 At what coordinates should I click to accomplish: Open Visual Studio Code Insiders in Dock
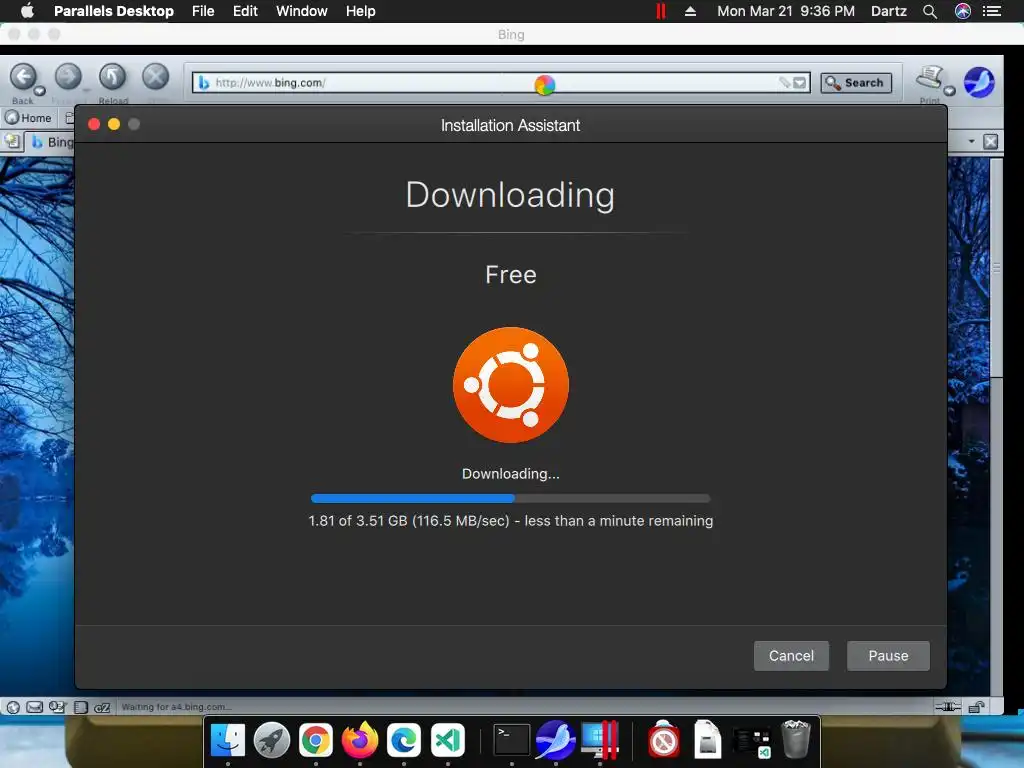tap(447, 741)
